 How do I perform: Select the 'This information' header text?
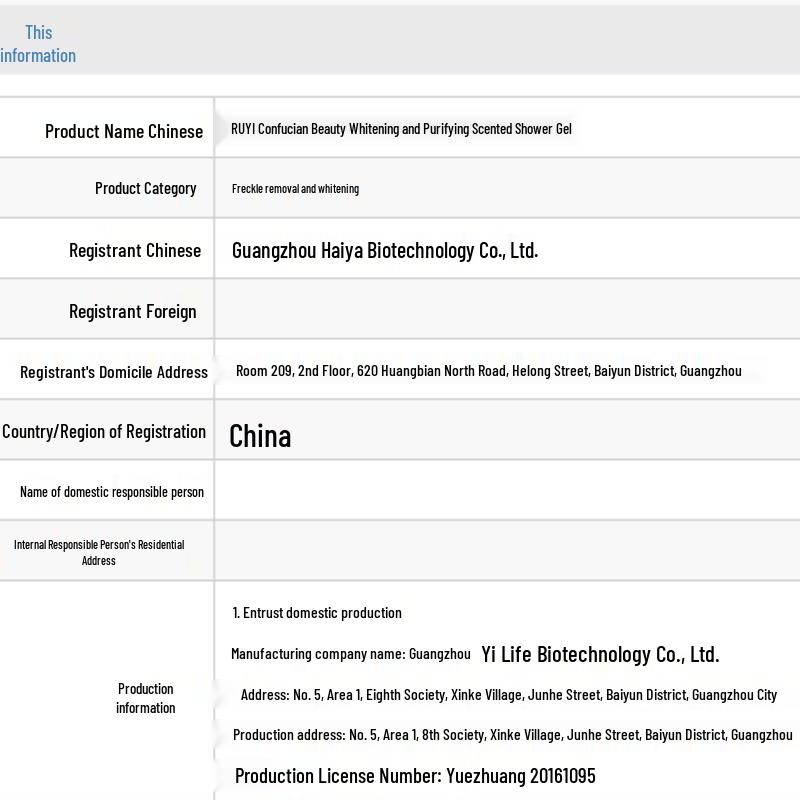[38, 44]
